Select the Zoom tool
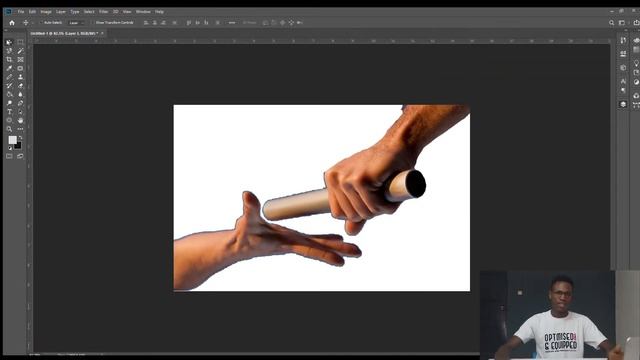Image resolution: width=640 pixels, height=360 pixels. [x=9, y=129]
